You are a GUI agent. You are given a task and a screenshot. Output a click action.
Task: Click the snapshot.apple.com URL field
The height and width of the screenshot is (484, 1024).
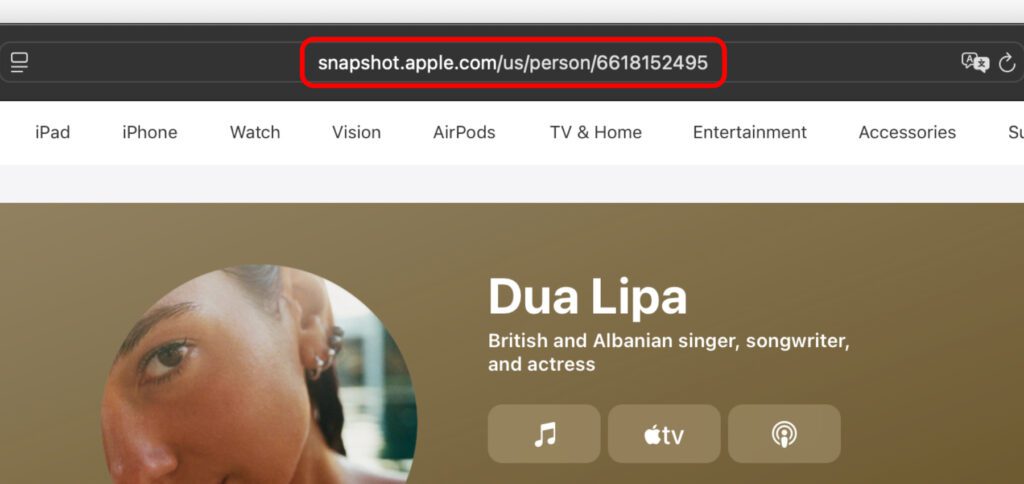click(513, 63)
